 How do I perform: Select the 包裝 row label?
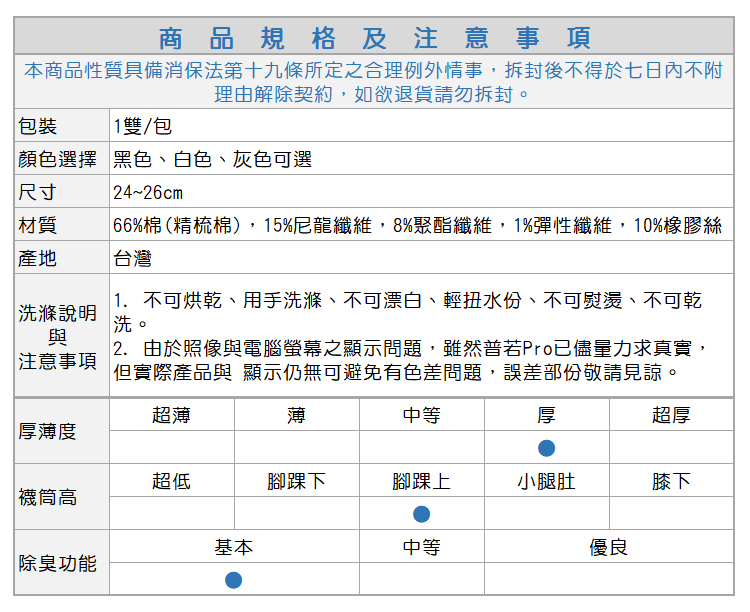click(38, 126)
